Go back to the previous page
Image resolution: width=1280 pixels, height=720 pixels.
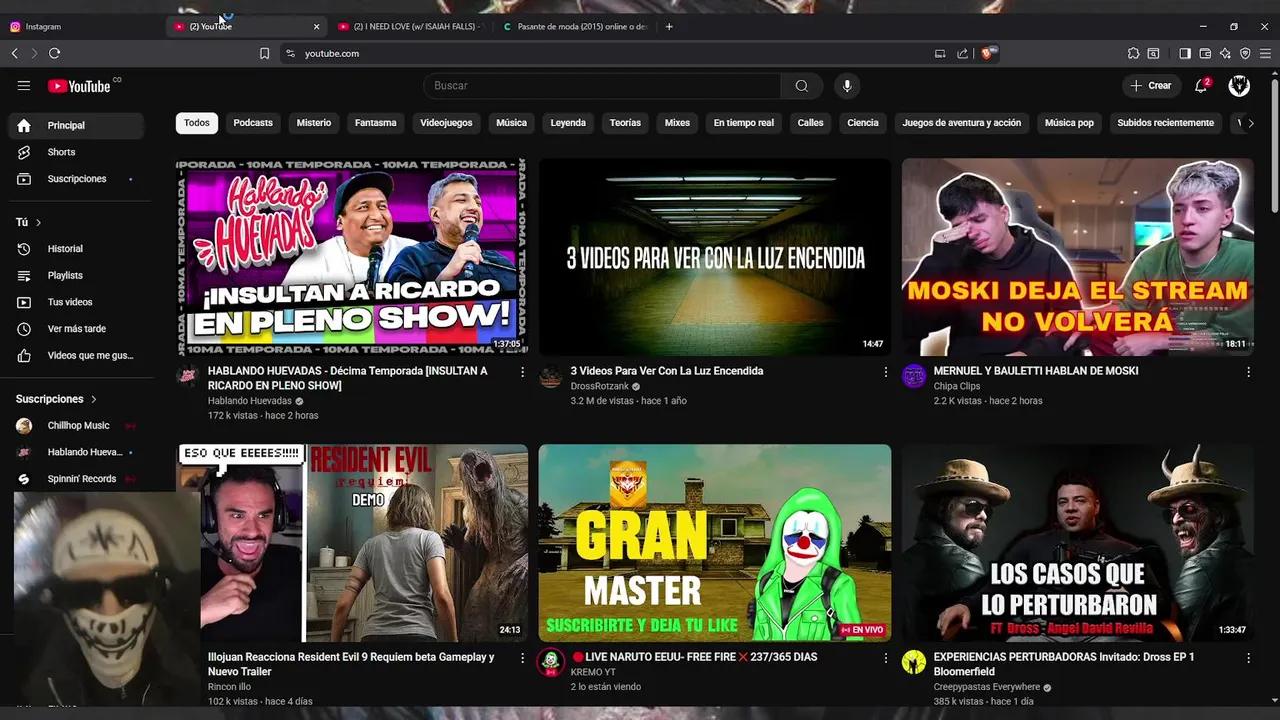point(15,53)
